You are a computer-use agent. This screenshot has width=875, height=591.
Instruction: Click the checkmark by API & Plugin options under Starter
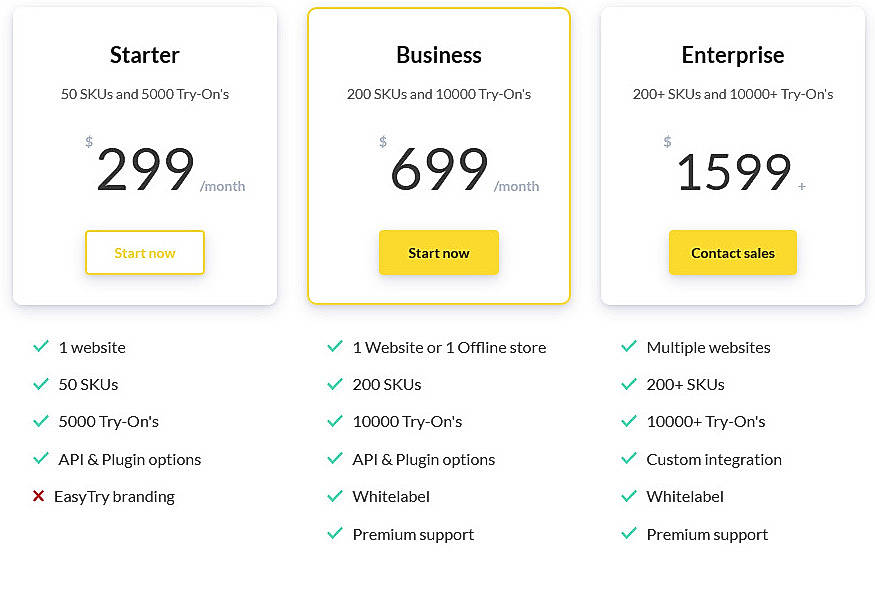[41, 459]
